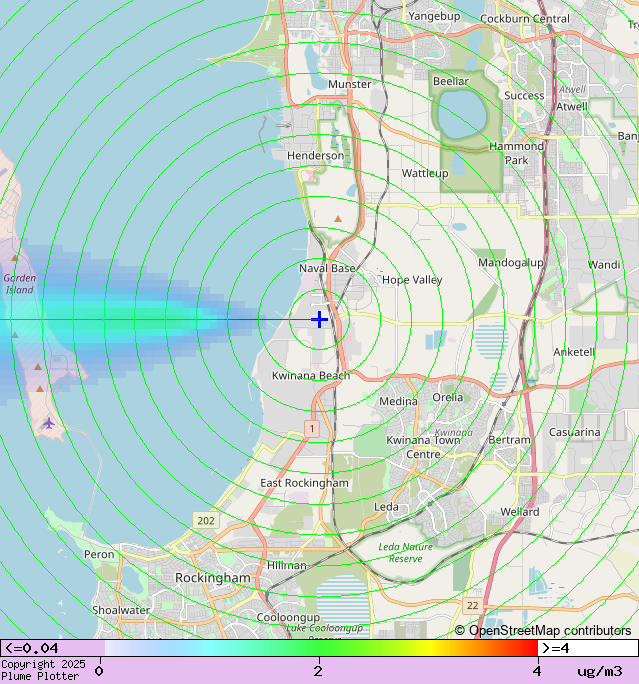The image size is (639, 684).
Task: Click the Naval Base place label
Action: coord(327,268)
